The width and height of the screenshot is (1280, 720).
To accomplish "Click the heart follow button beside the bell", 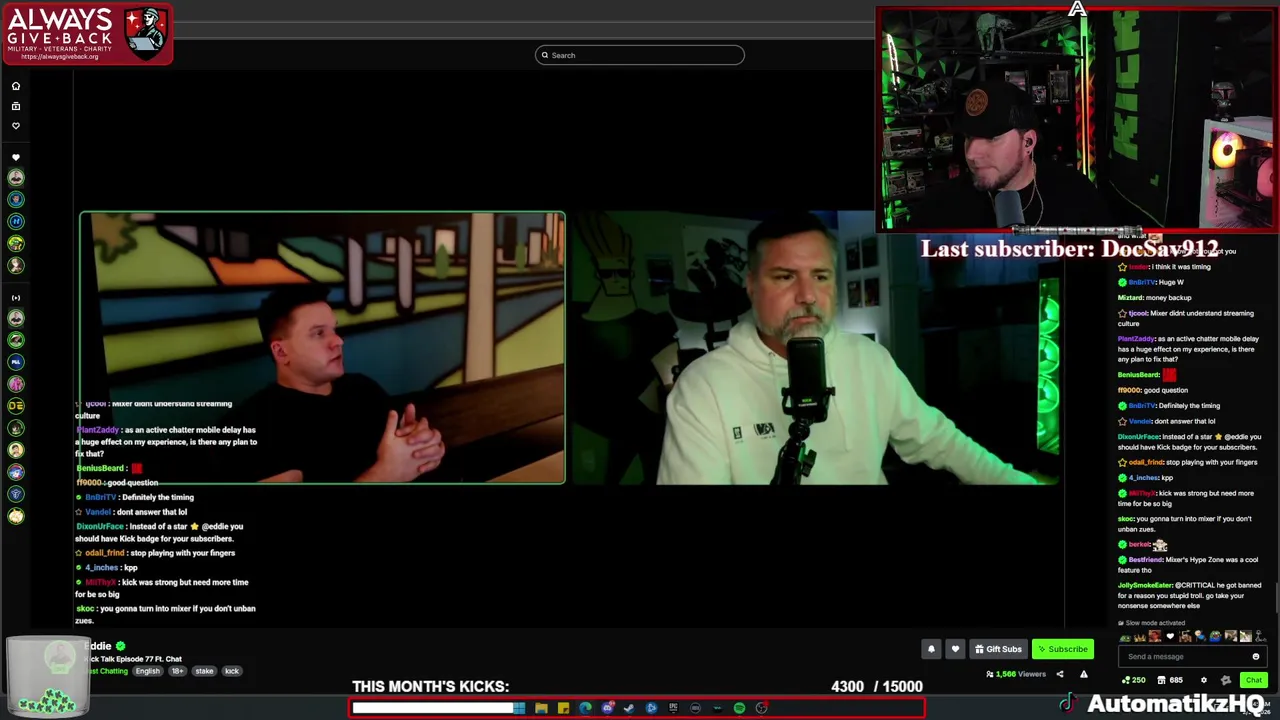I will tap(955, 649).
